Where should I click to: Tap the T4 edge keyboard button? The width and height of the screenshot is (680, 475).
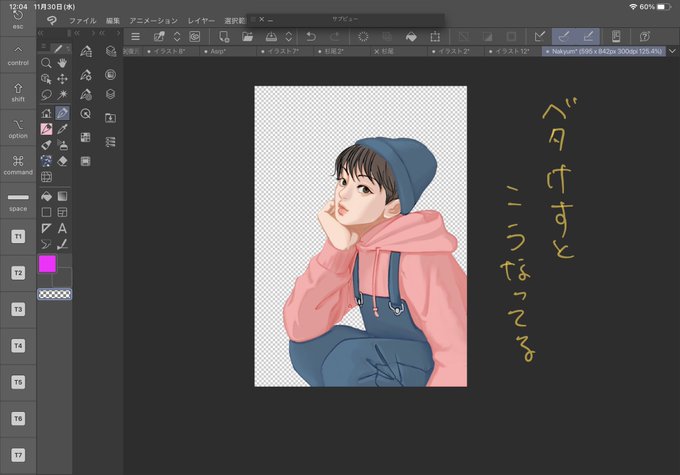[x=18, y=346]
